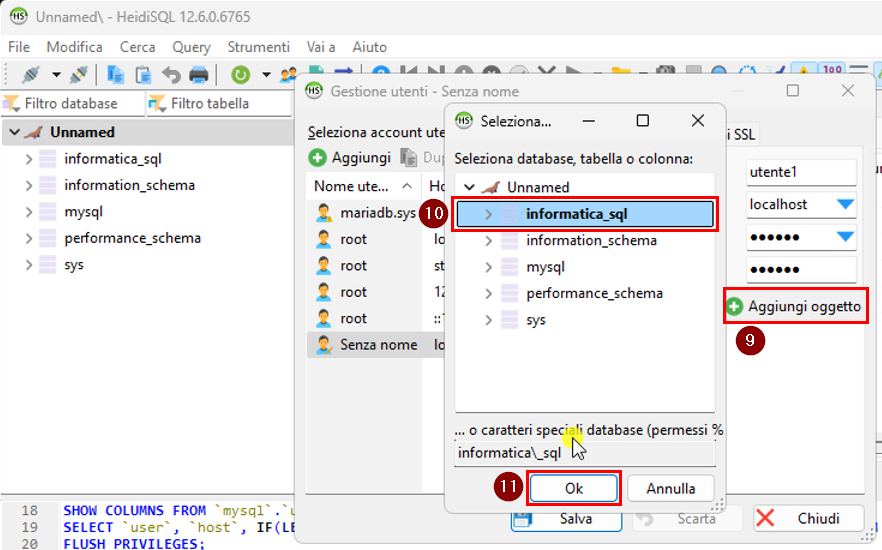The image size is (882, 550).
Task: Open the Strumenti menu
Action: [x=258, y=47]
